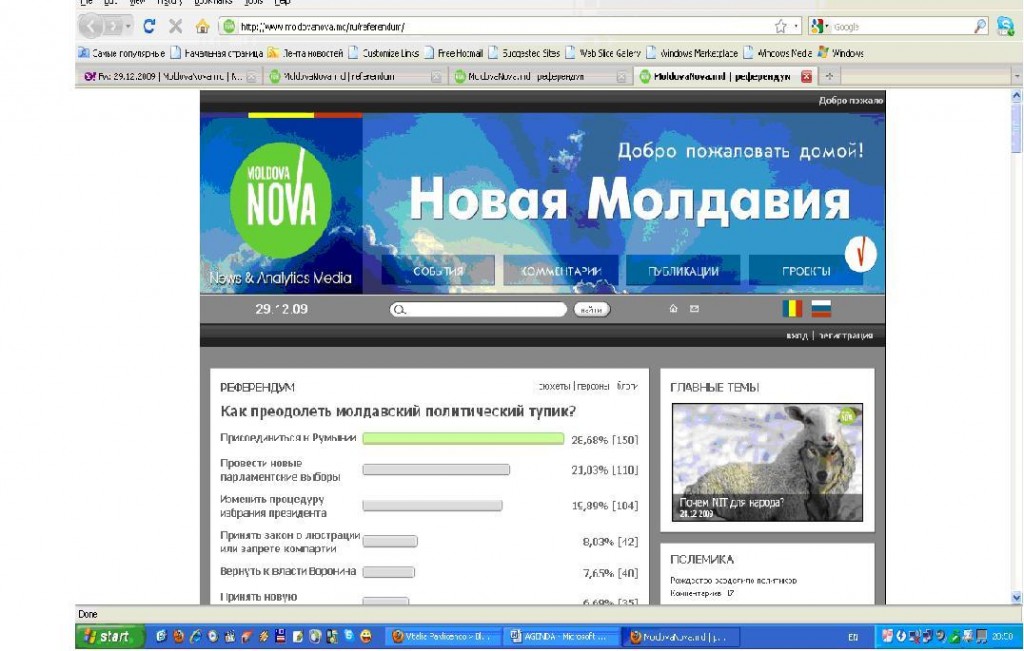1024x651 pixels.
Task: Expand the tab list dropdown arrow
Action: coord(1016,76)
